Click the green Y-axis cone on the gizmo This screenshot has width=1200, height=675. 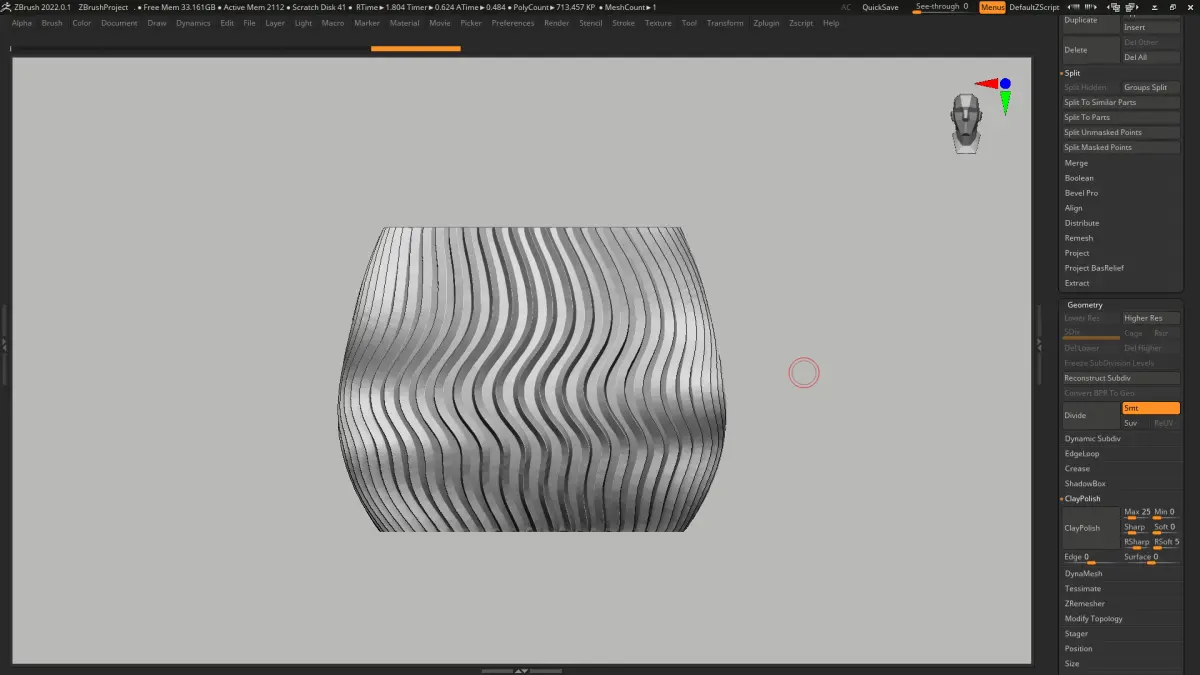(x=1005, y=101)
